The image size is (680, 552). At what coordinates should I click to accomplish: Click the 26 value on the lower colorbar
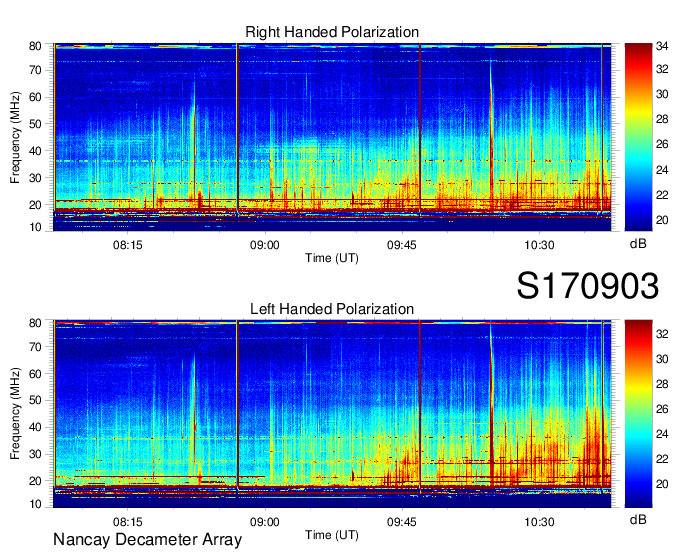[x=662, y=409]
